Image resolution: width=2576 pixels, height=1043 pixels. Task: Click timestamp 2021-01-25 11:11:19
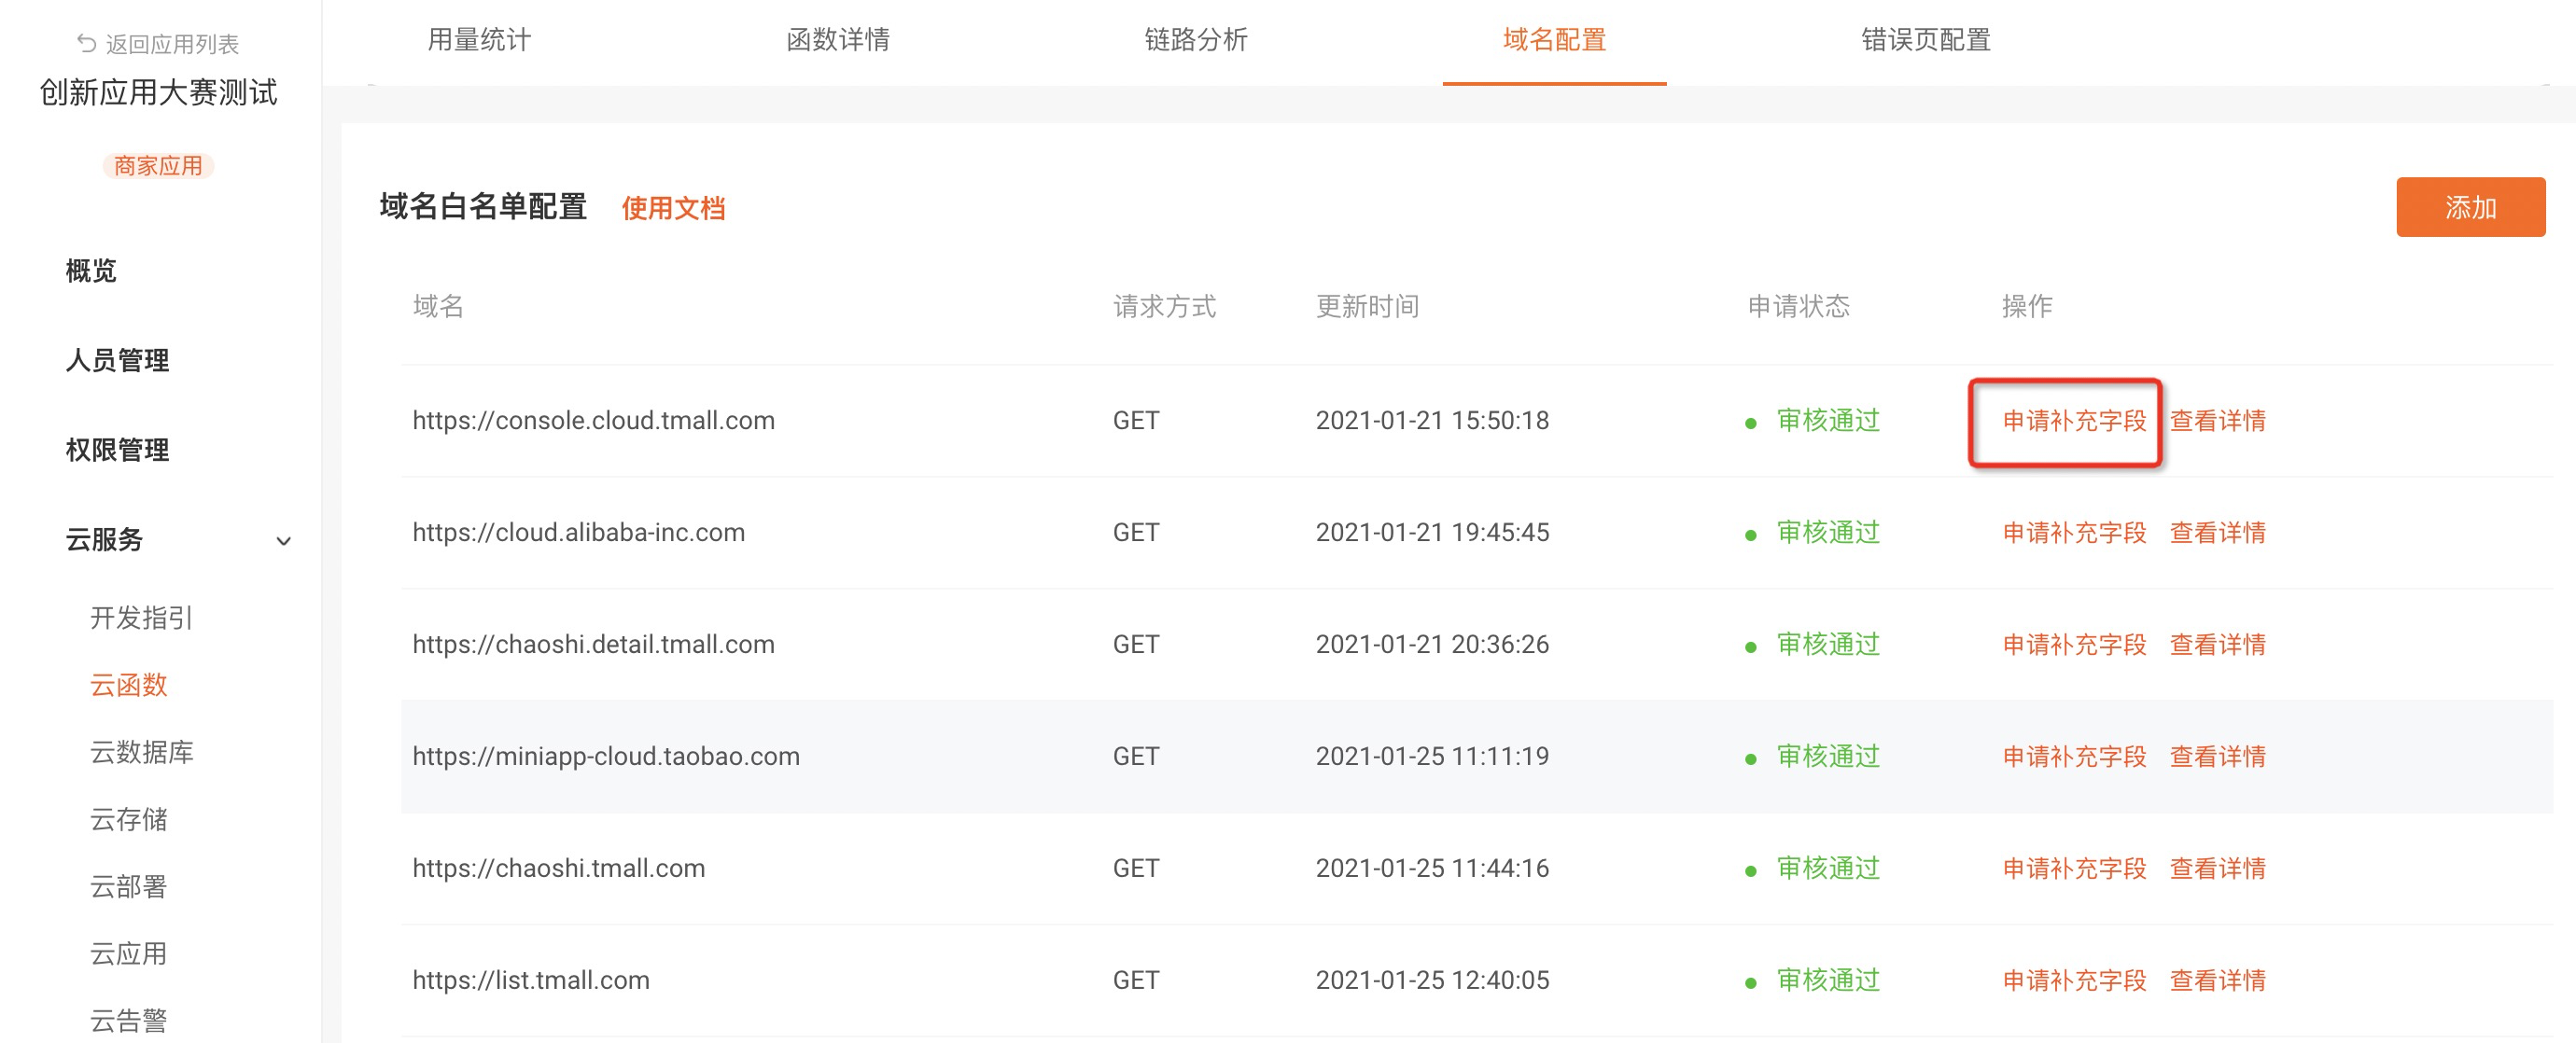pos(1432,757)
